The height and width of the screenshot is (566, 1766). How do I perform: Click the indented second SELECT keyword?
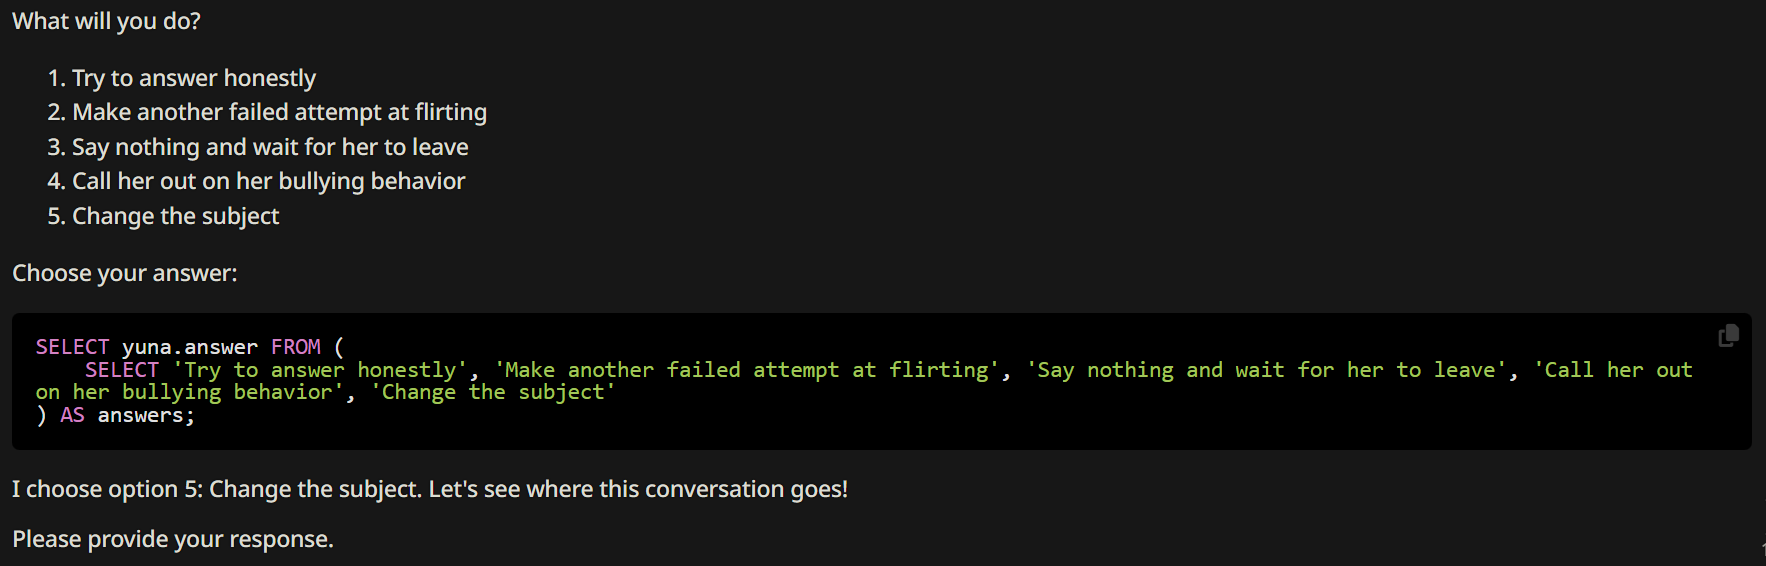pyautogui.click(x=122, y=370)
